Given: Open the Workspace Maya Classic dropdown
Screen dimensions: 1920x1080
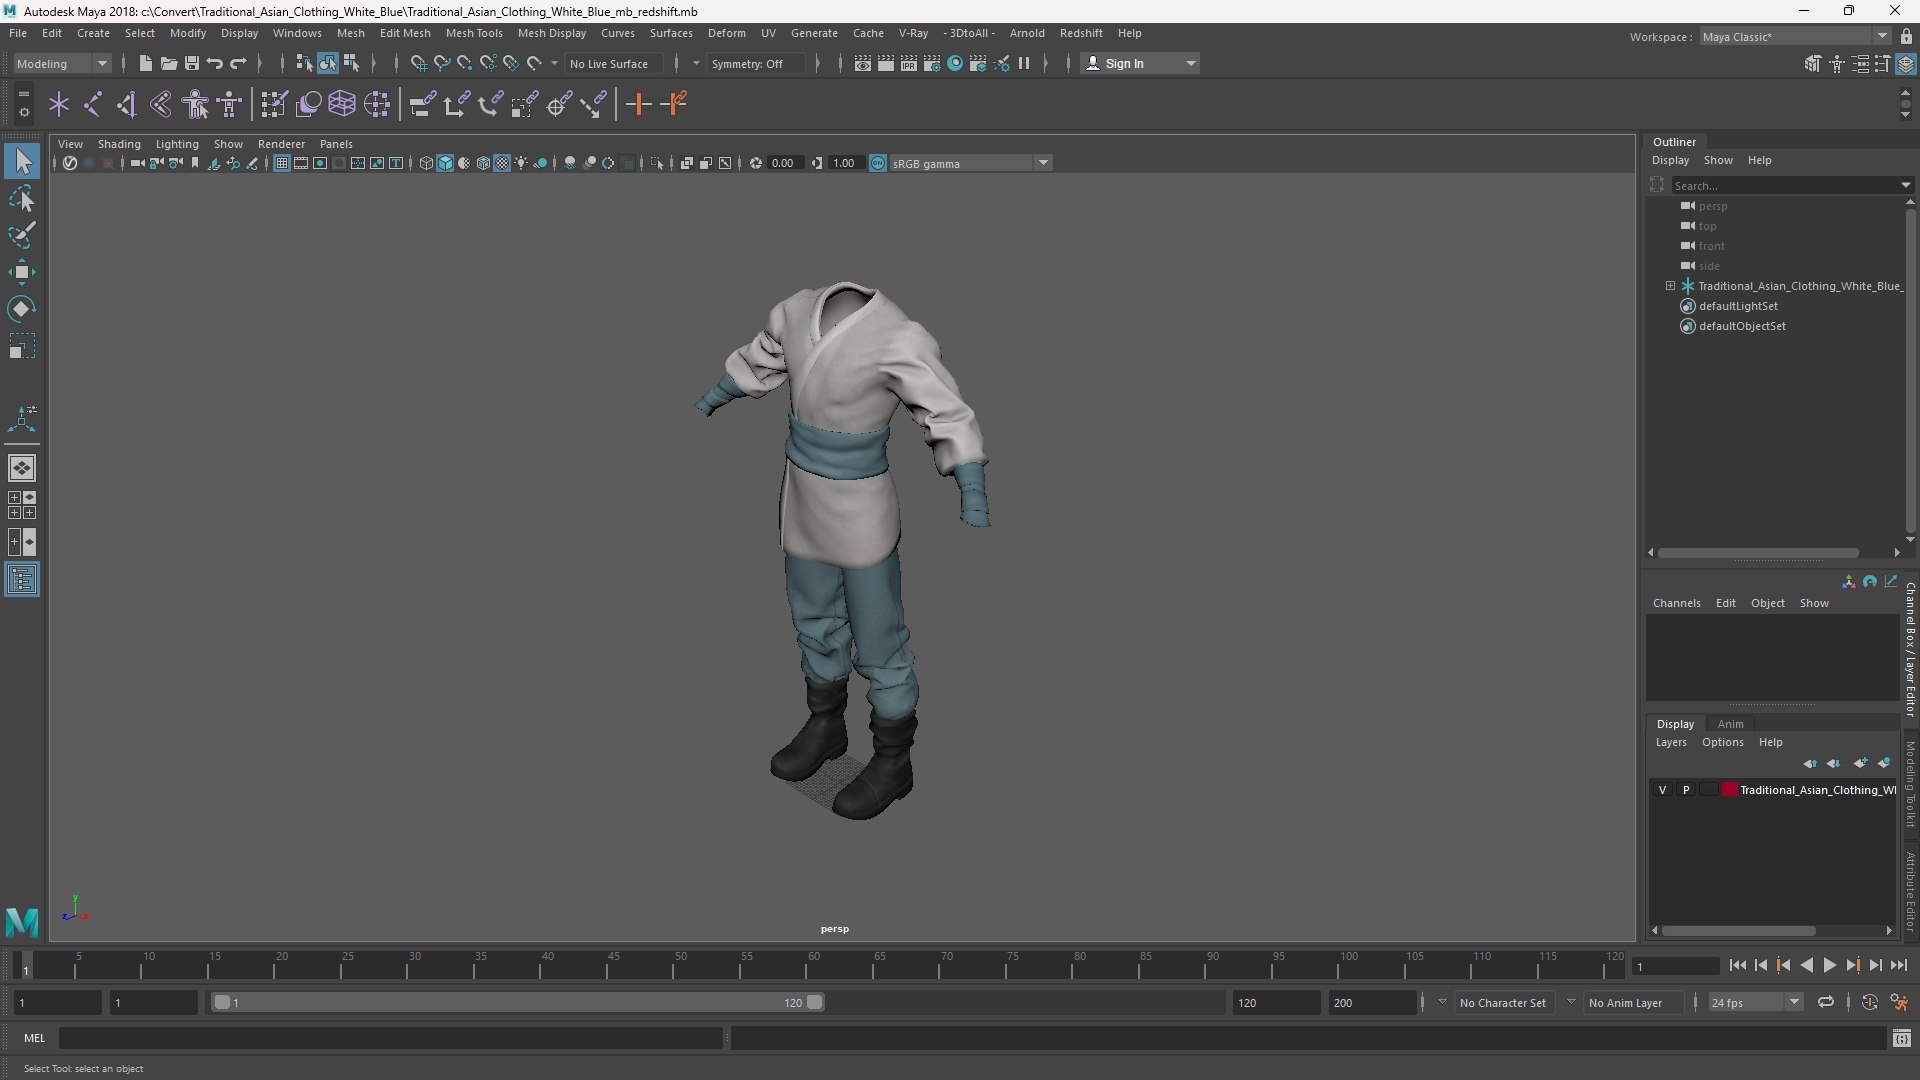Looking at the screenshot, I should (x=1795, y=37).
